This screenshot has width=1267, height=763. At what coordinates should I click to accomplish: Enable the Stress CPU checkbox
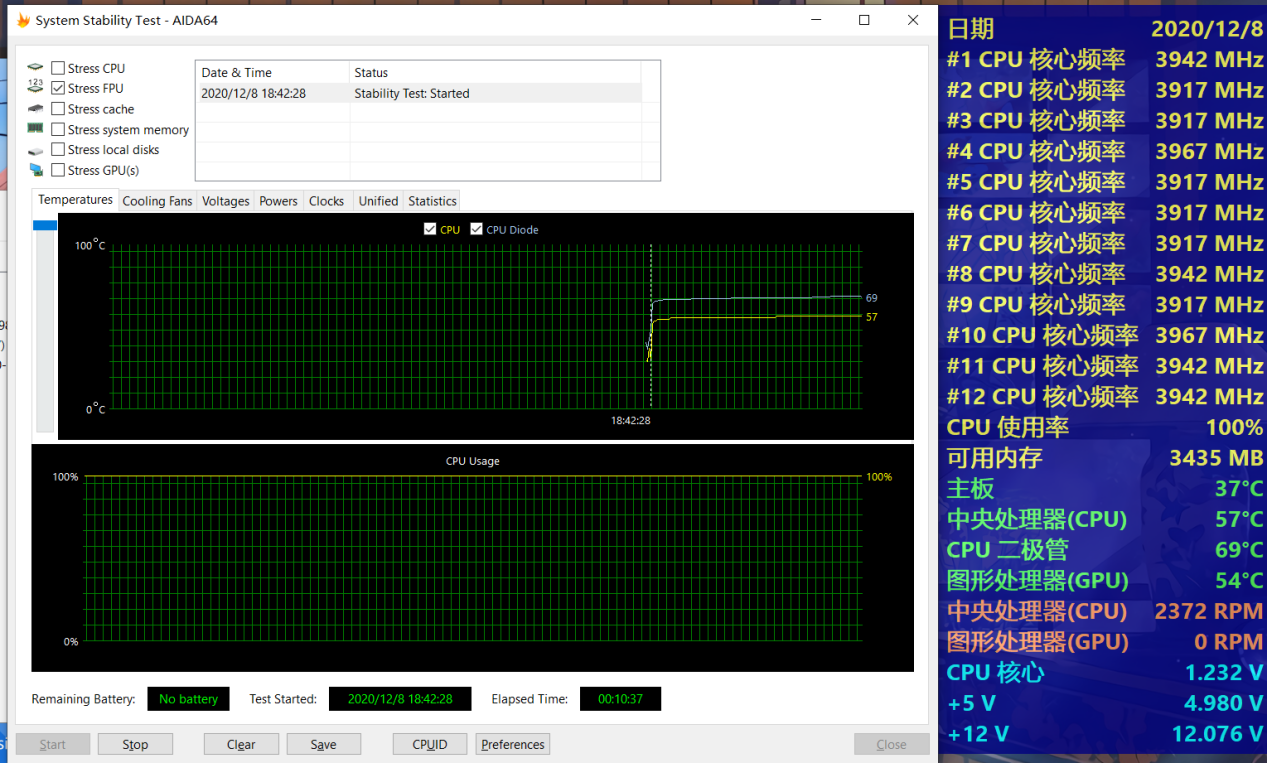pos(58,68)
